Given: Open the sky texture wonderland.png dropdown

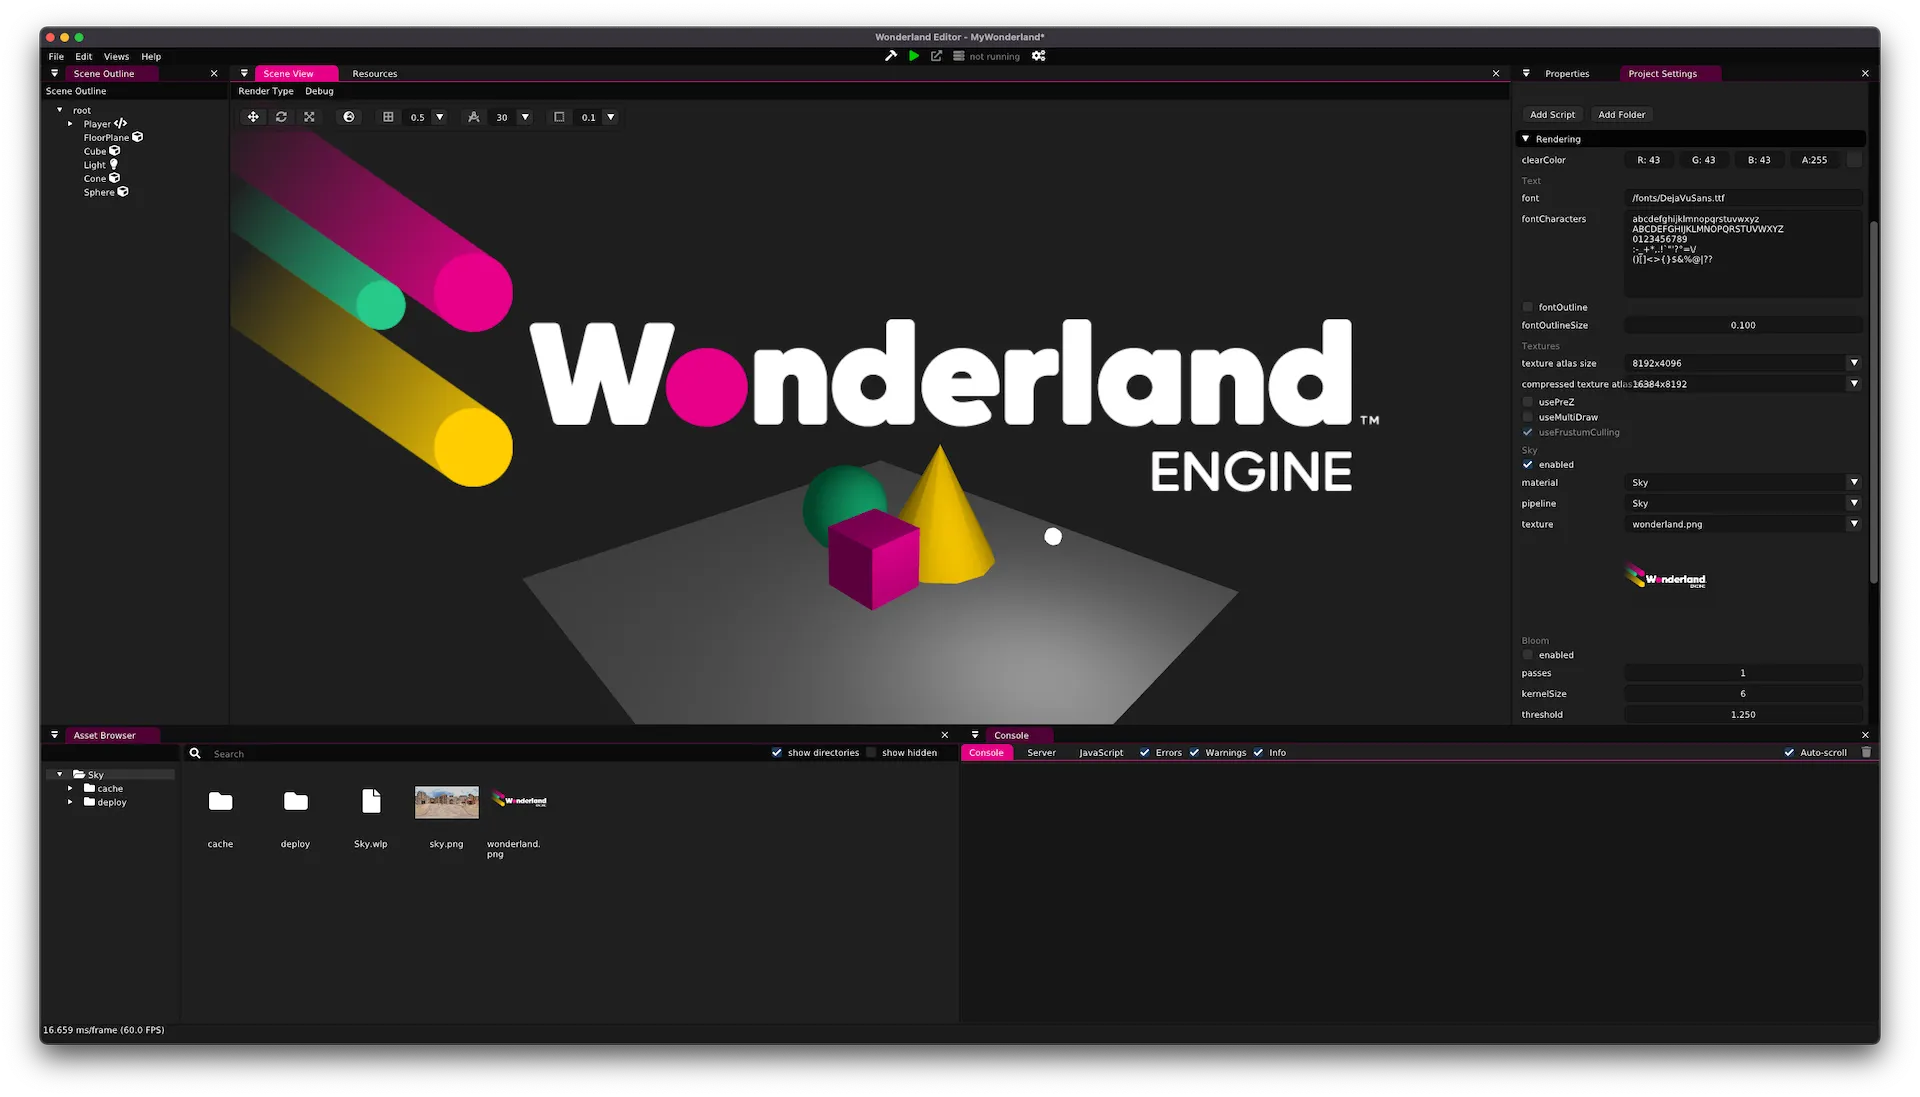Looking at the screenshot, I should (1853, 524).
